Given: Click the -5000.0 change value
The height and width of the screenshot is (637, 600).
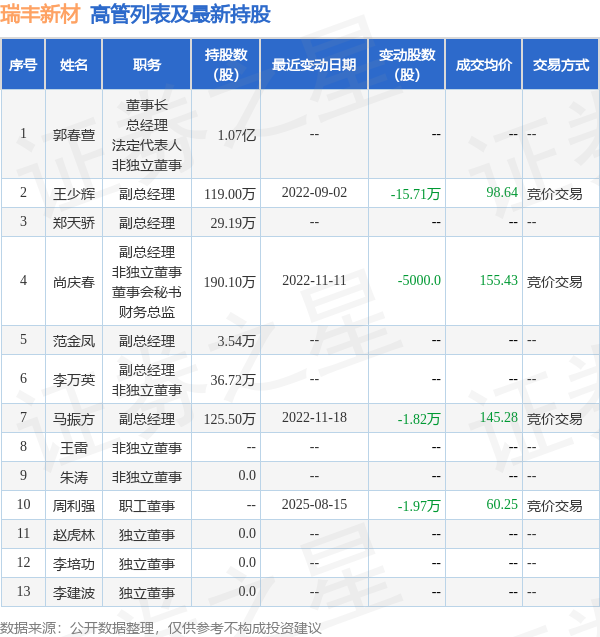Looking at the screenshot, I should pyautogui.click(x=419, y=280).
